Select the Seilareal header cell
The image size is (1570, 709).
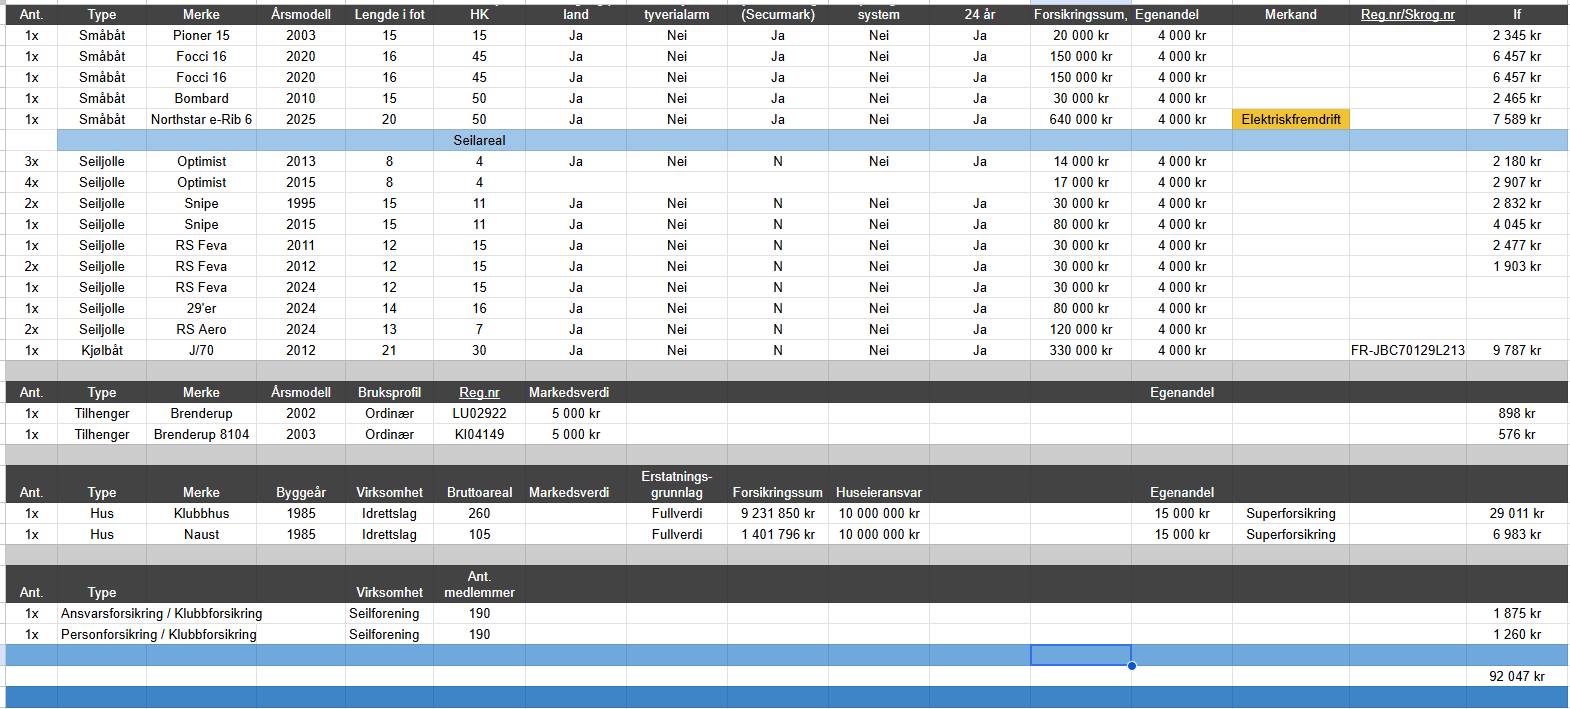(x=479, y=140)
